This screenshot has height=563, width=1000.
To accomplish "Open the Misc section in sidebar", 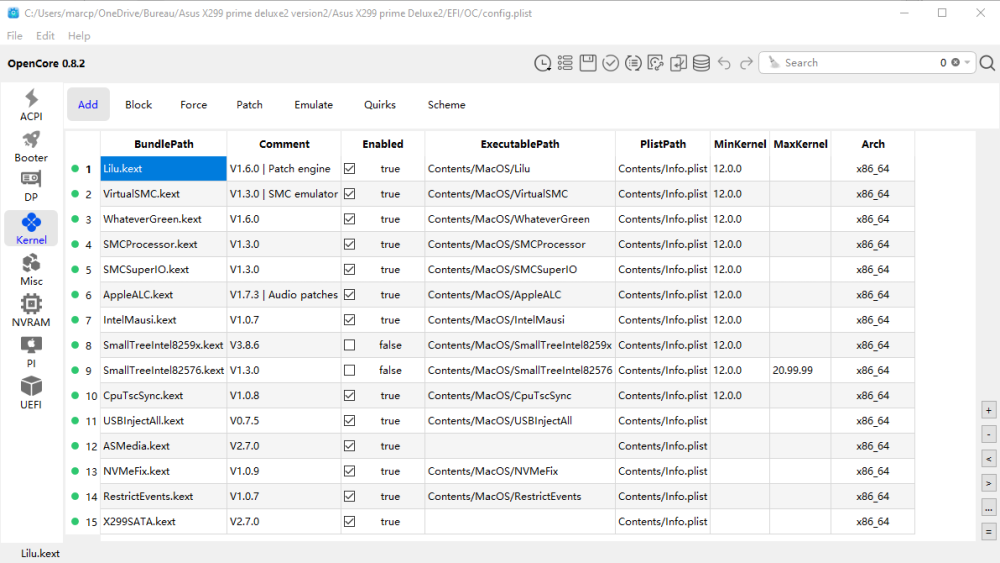I will [31, 270].
